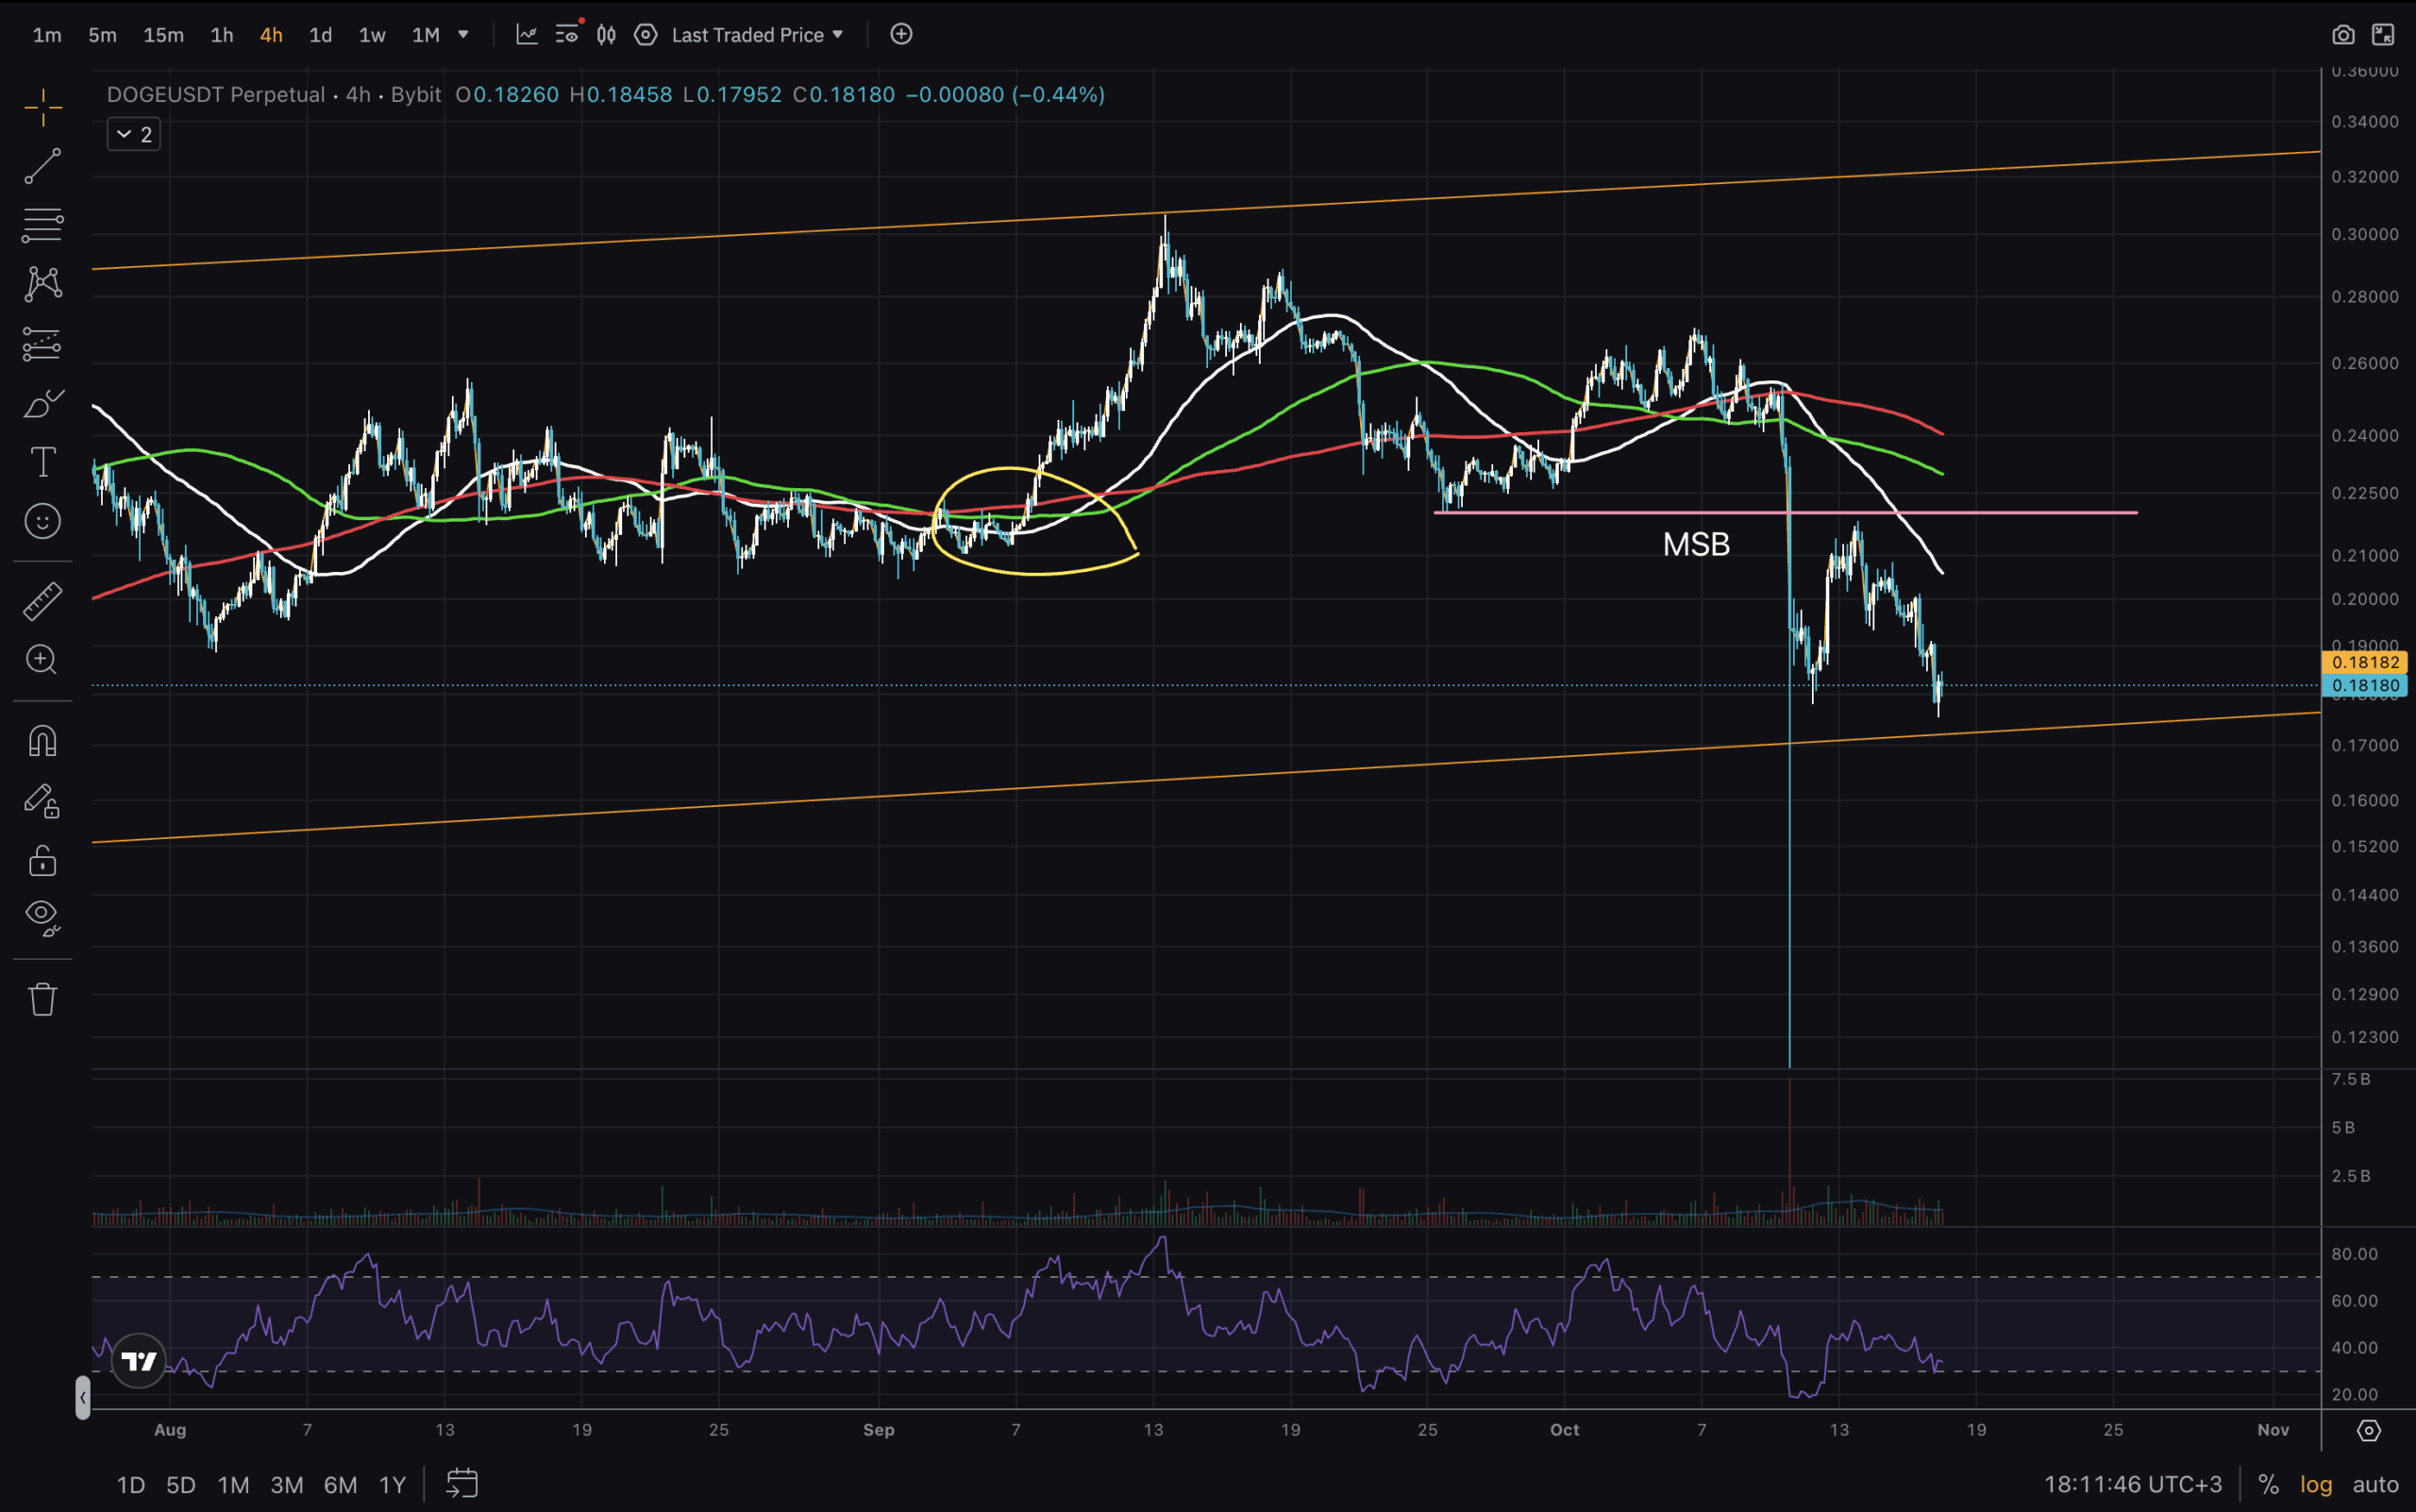Select the trend line drawing tool
Image resolution: width=2416 pixels, height=1512 pixels.
click(x=42, y=166)
